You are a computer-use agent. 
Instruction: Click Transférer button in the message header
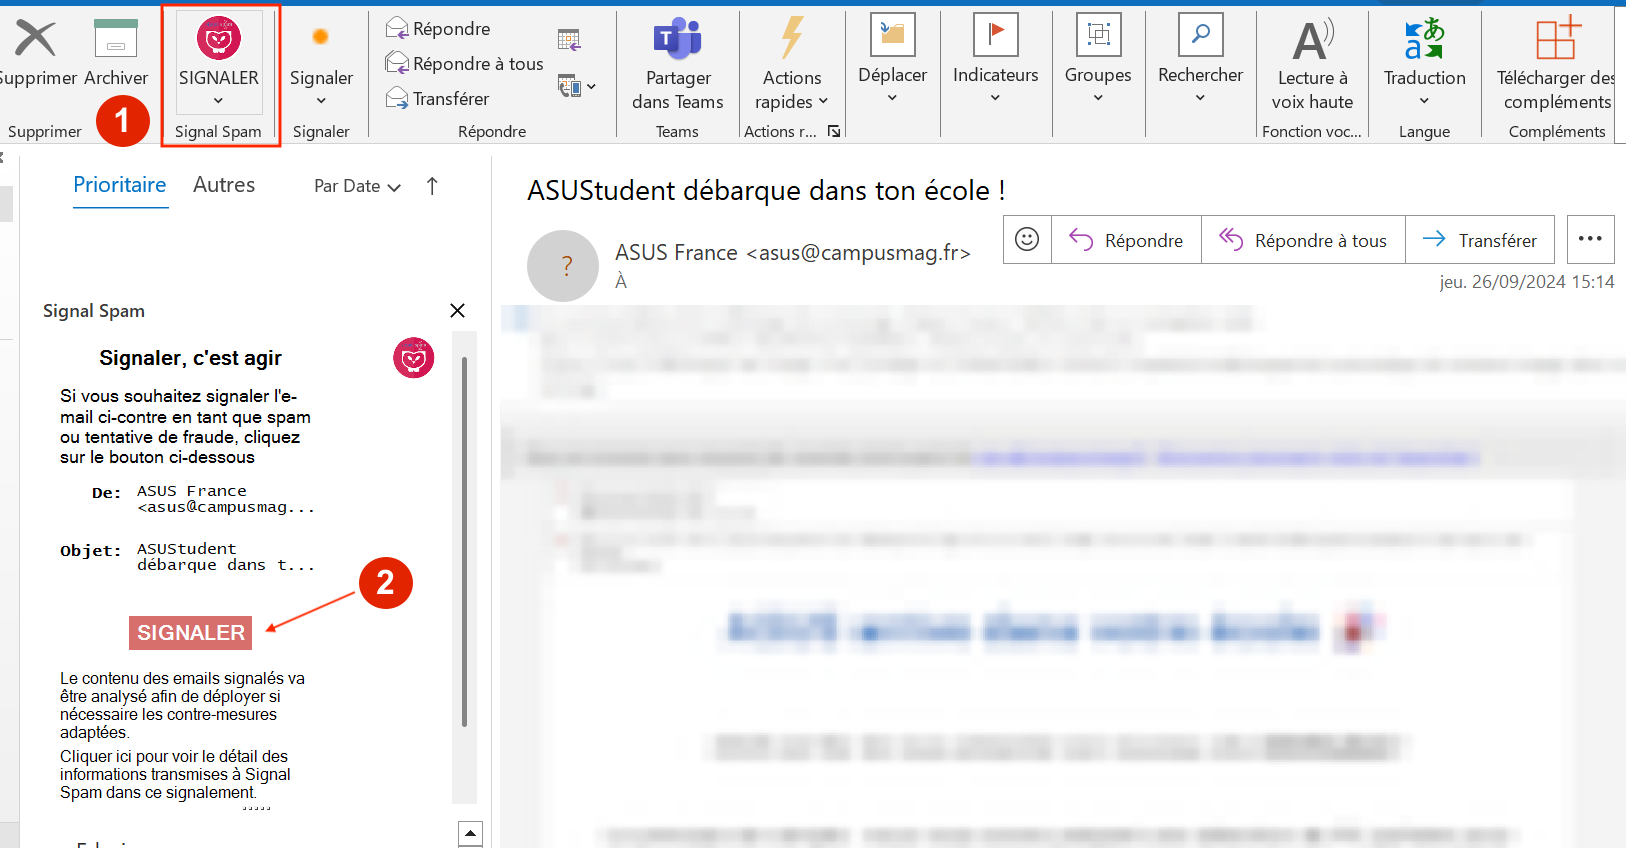pyautogui.click(x=1480, y=240)
